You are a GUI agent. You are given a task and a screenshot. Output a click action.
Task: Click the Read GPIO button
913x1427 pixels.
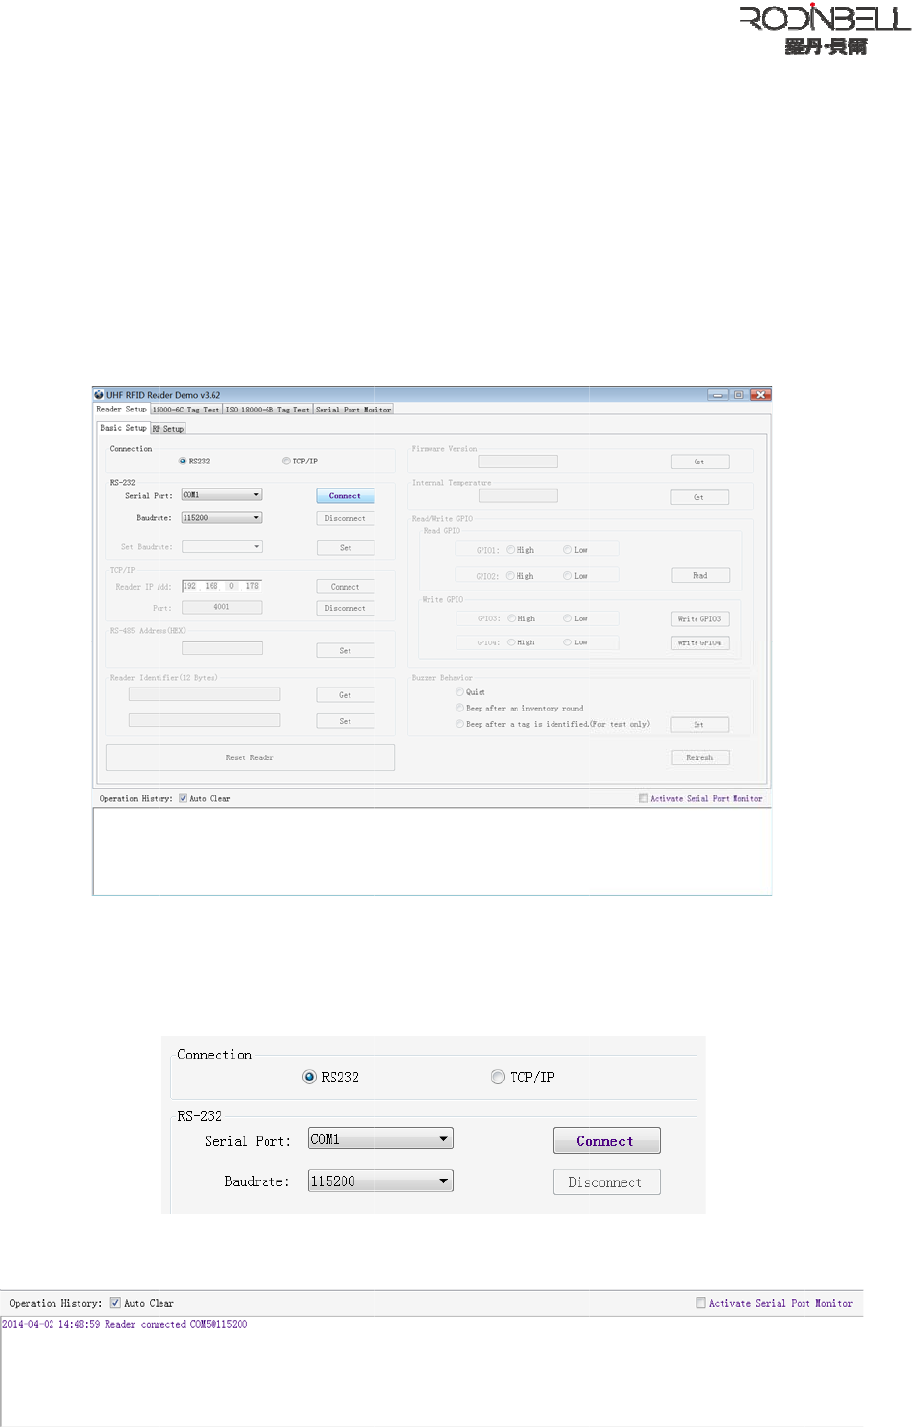[699, 576]
